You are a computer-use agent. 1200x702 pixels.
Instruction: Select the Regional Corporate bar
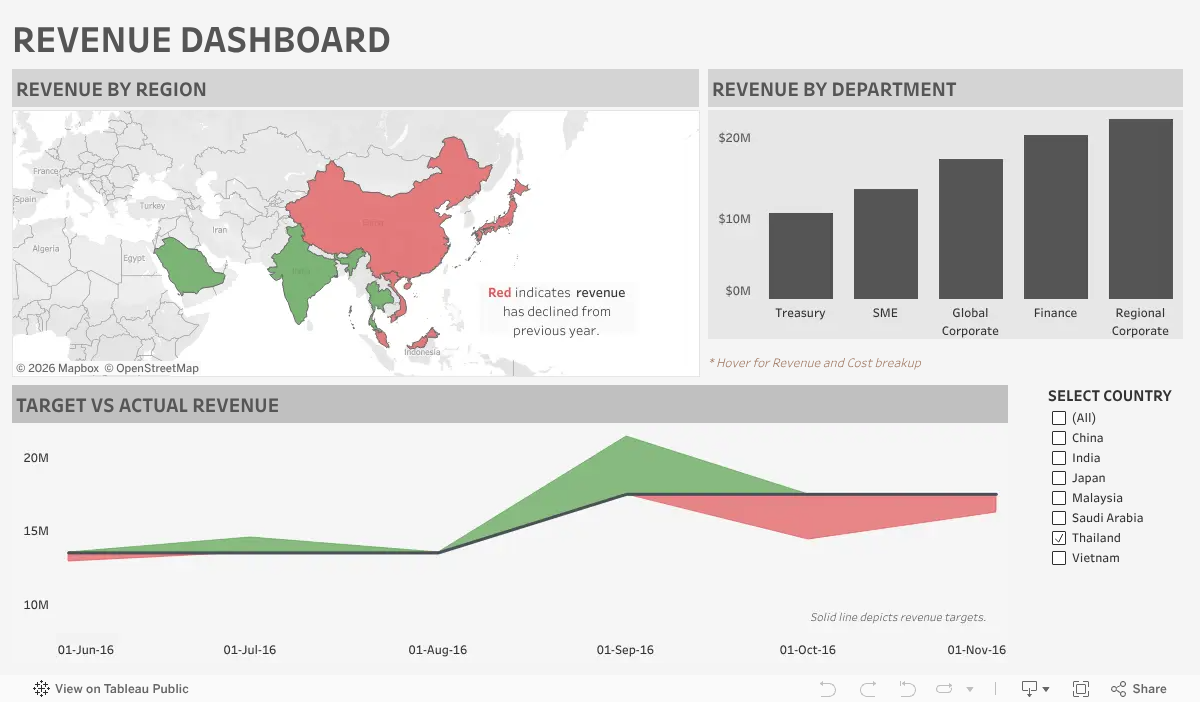click(x=1140, y=209)
